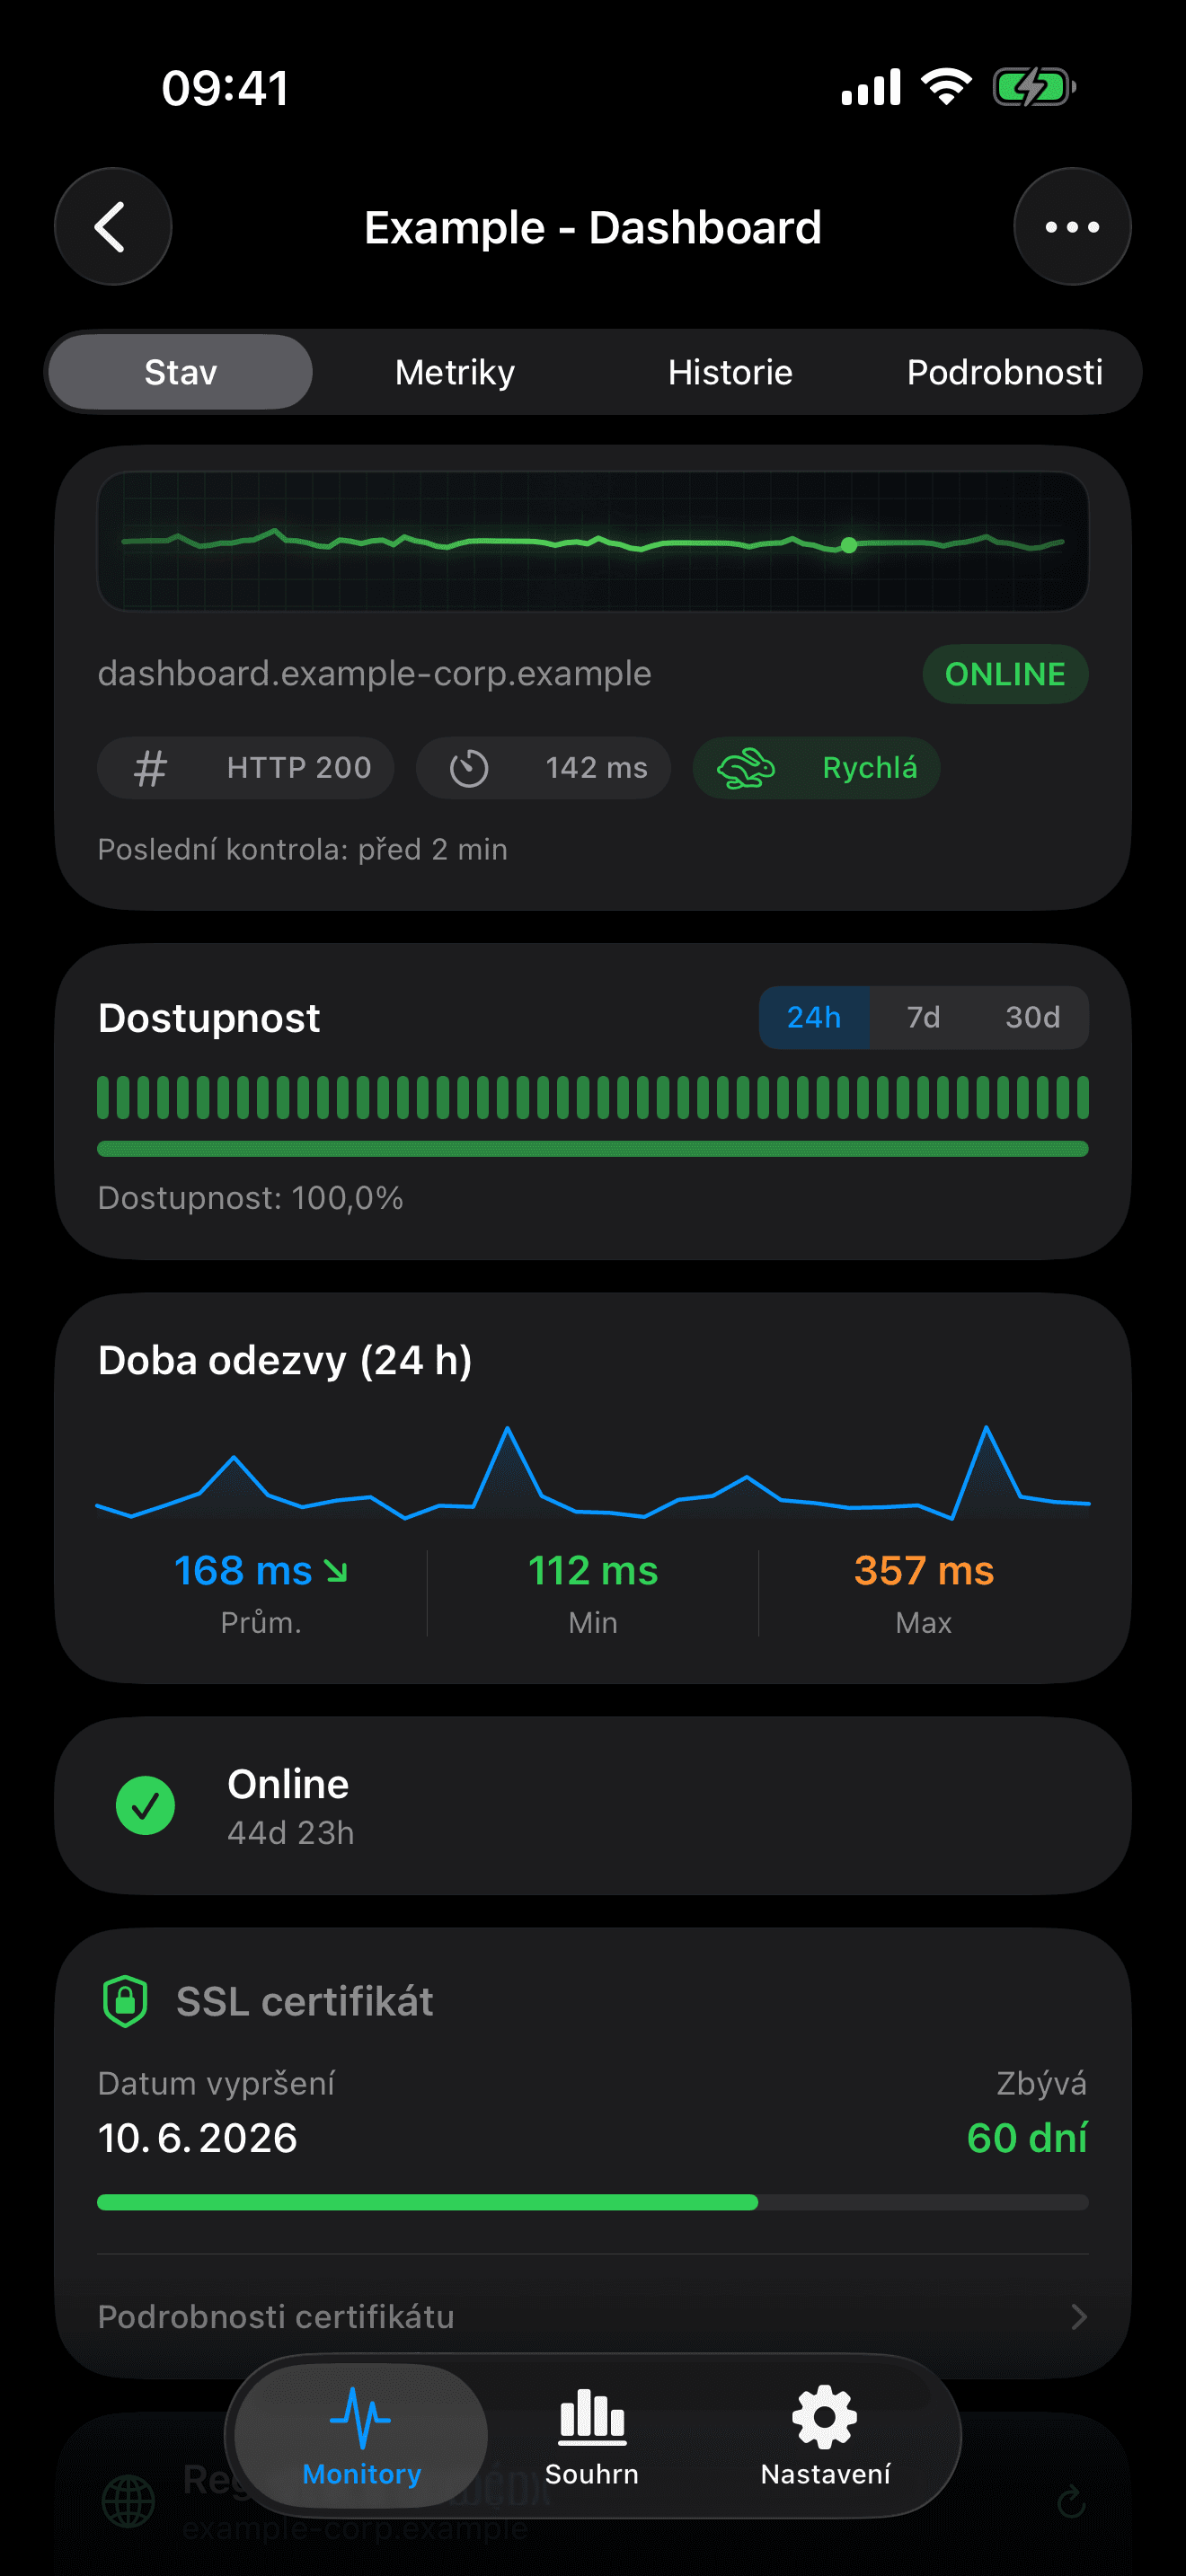This screenshot has height=2576, width=1186.
Task: Click the SSL certificate shield lock icon
Action: 124,2001
